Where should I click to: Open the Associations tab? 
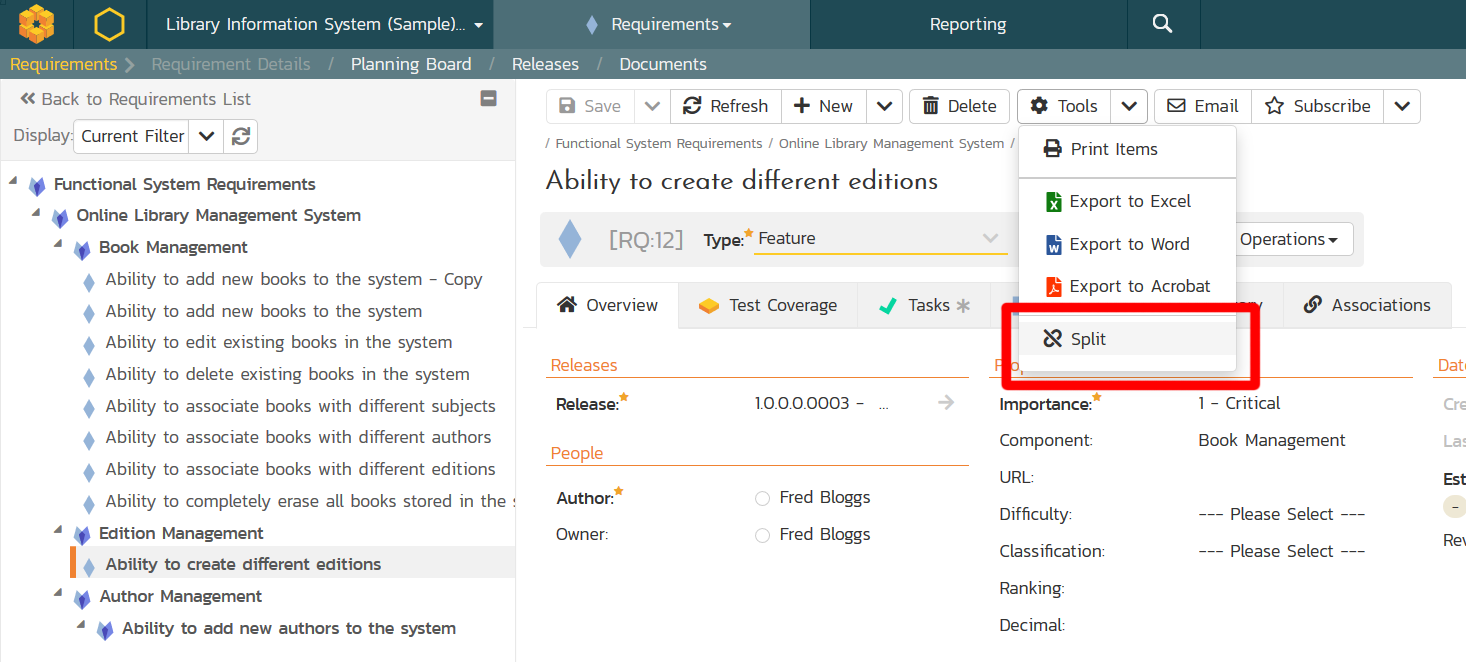point(1366,305)
